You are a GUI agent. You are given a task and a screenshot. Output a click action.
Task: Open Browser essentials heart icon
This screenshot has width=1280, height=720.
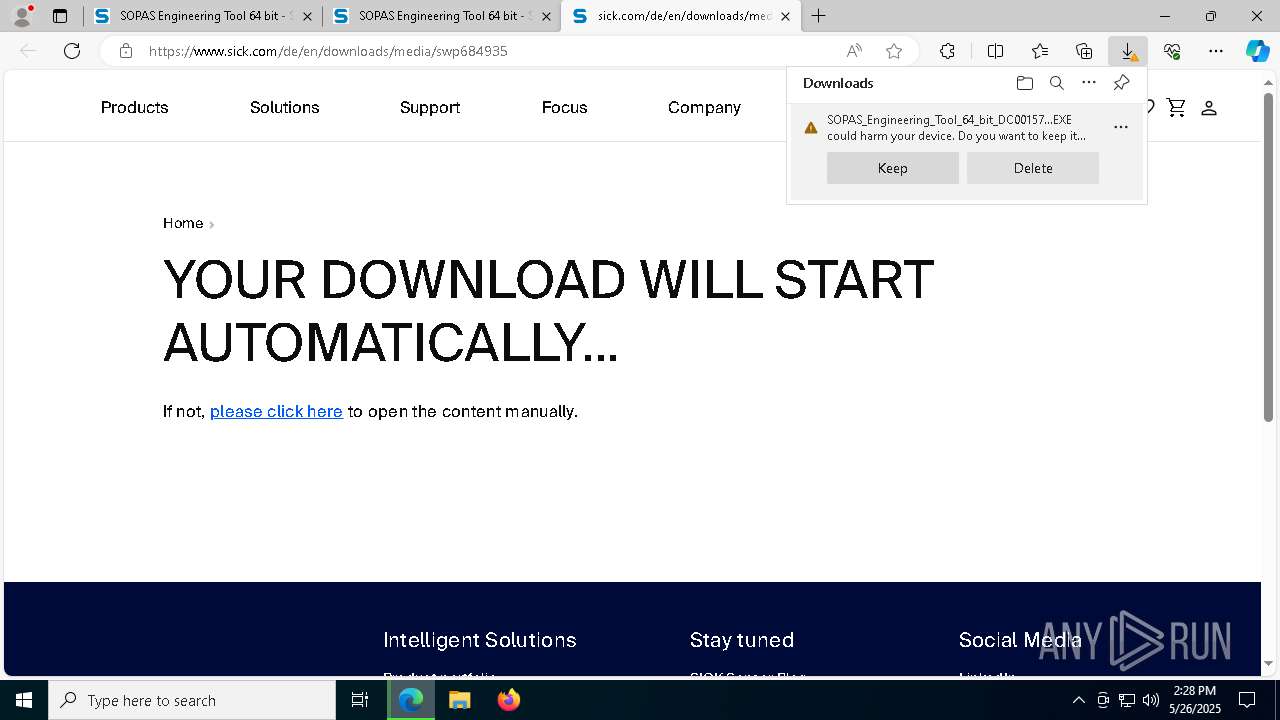(x=1172, y=51)
